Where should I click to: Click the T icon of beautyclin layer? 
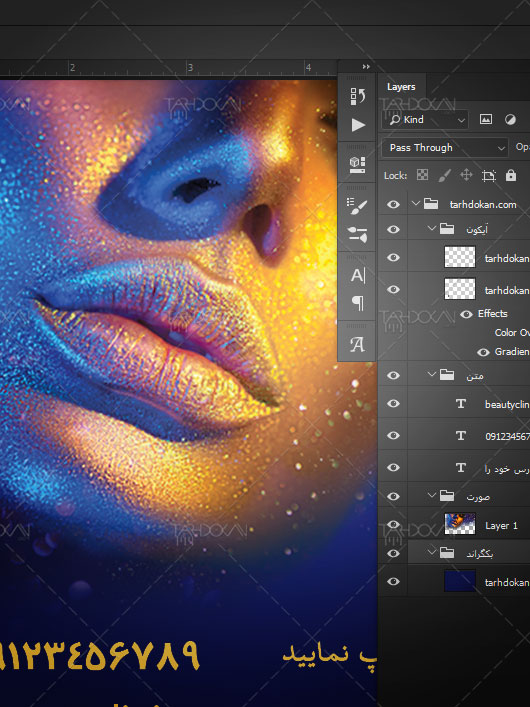(x=461, y=404)
